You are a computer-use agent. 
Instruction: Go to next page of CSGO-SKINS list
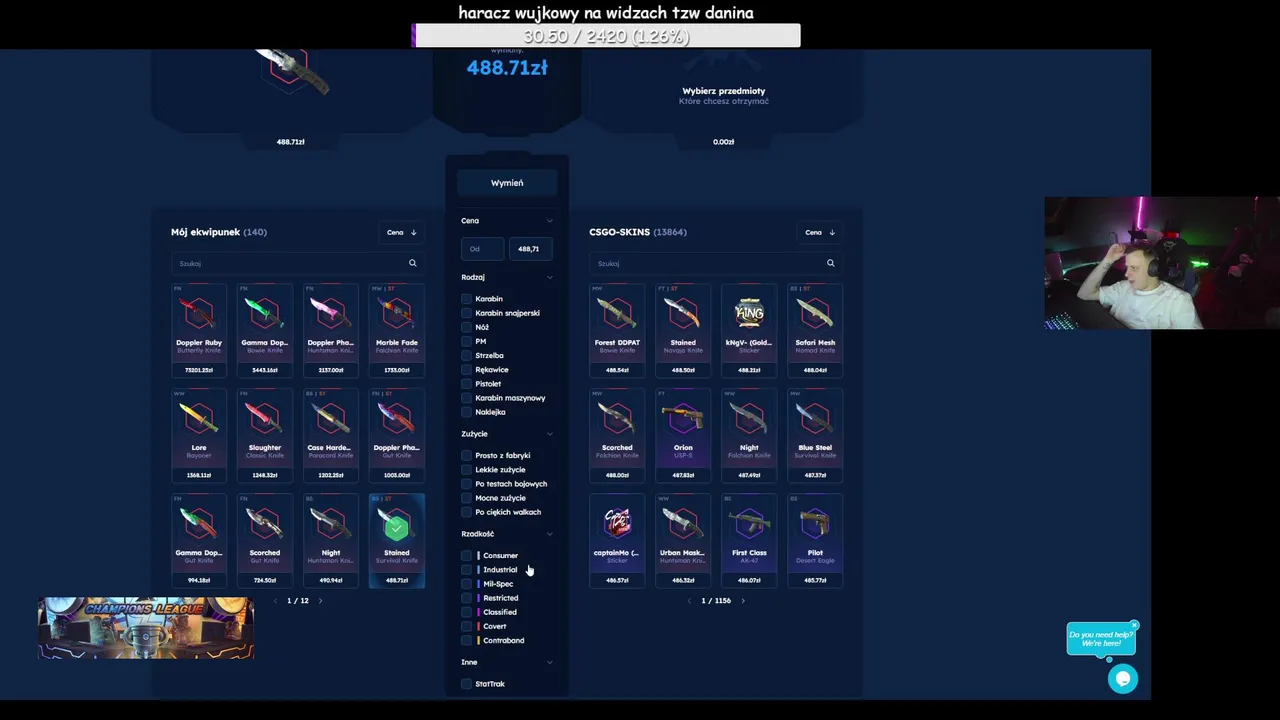click(x=742, y=600)
